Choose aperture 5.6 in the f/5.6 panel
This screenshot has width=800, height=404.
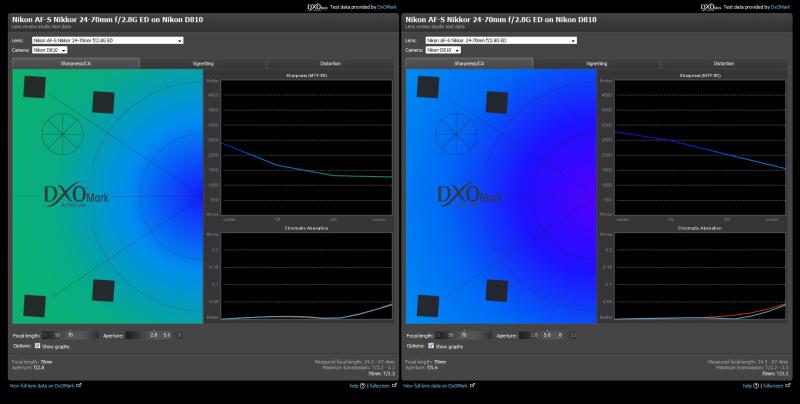pos(547,335)
